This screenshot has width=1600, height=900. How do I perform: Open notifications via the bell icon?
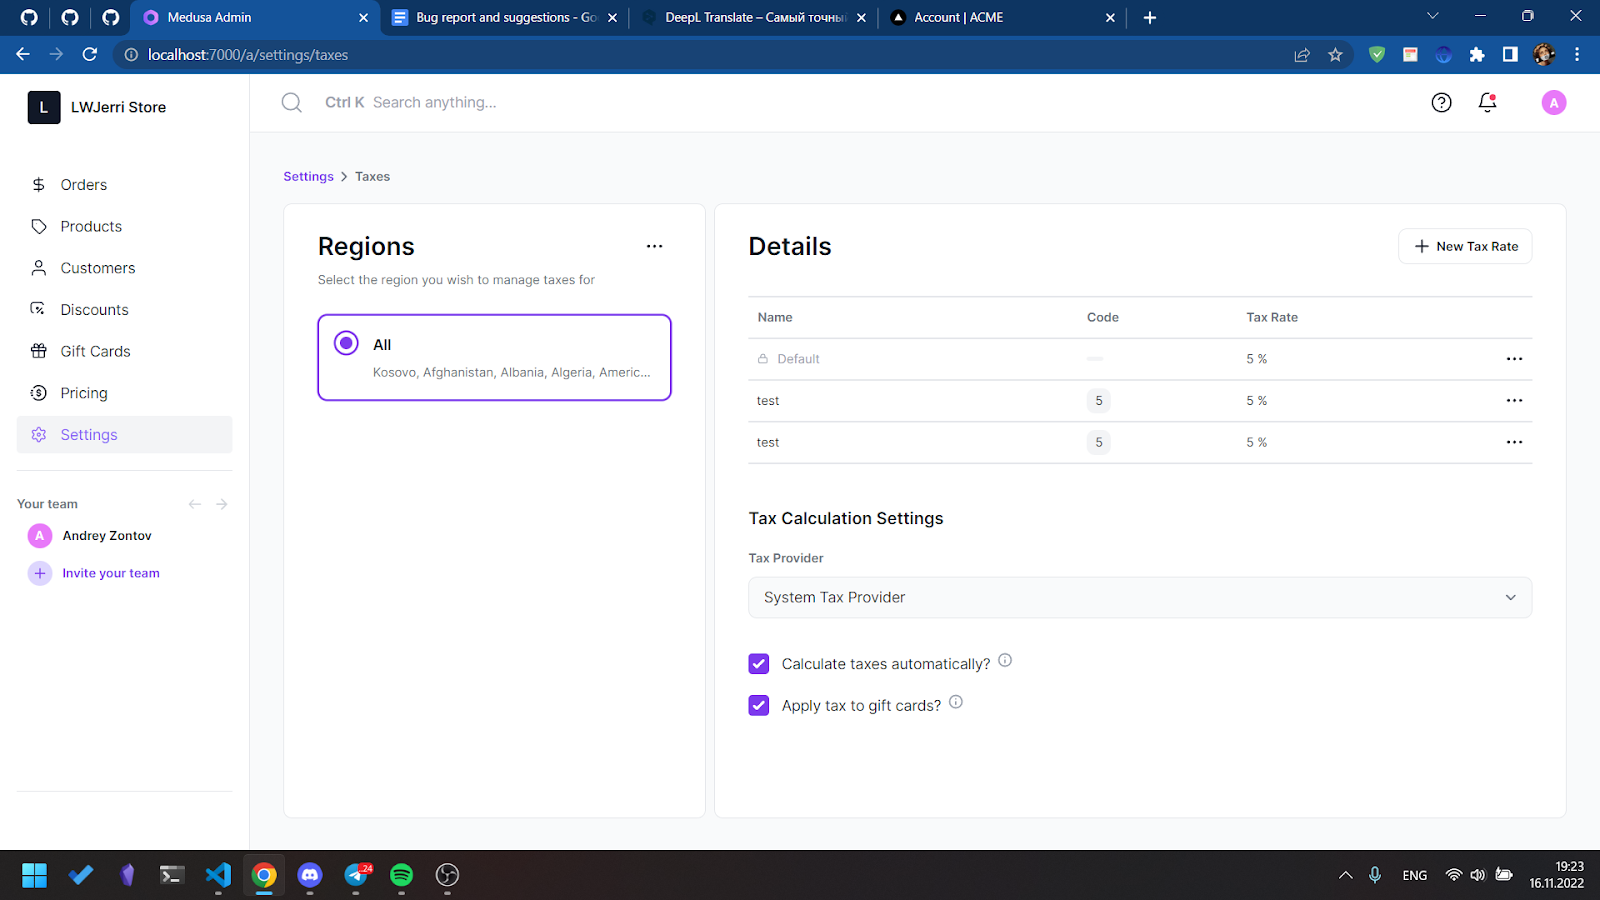1487,102
